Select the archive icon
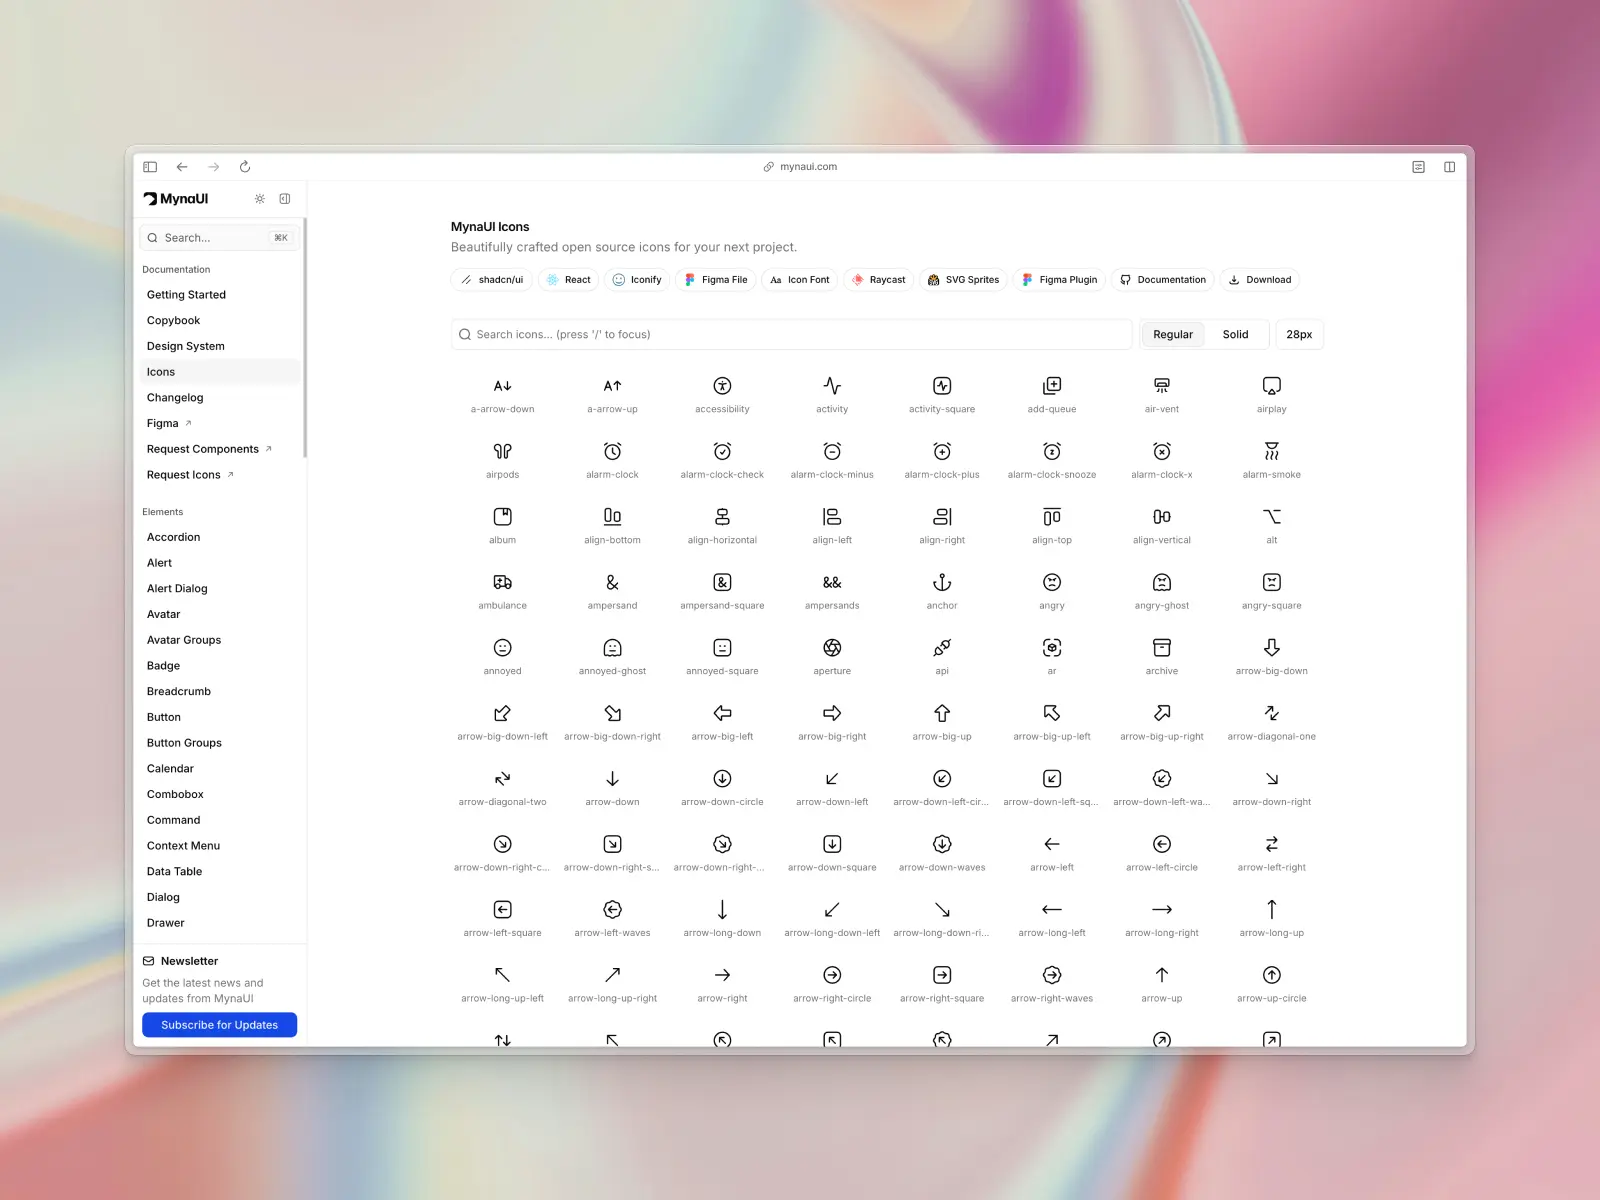 (x=1162, y=648)
